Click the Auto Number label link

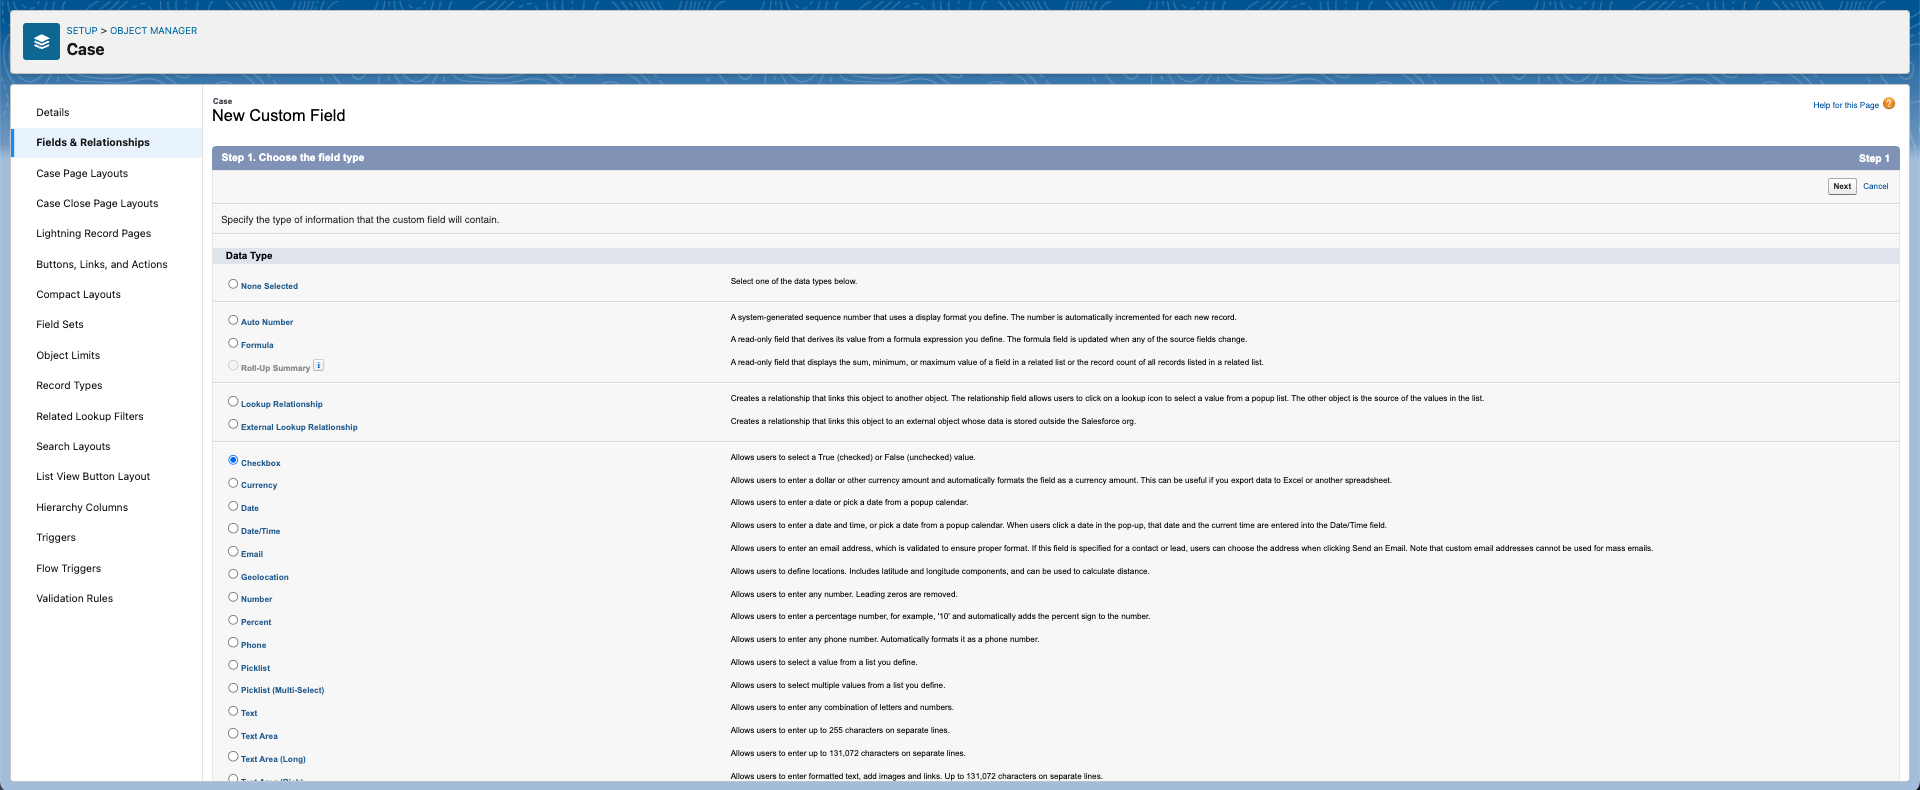pos(267,322)
